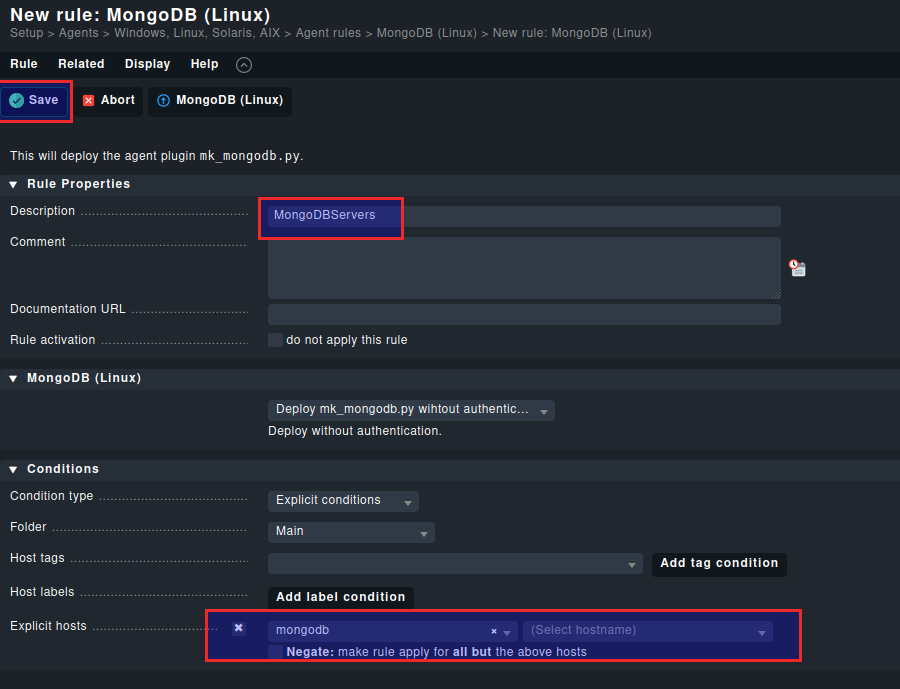Viewport: 900px width, 689px height.
Task: Click the Add tag condition button
Action: 719,564
